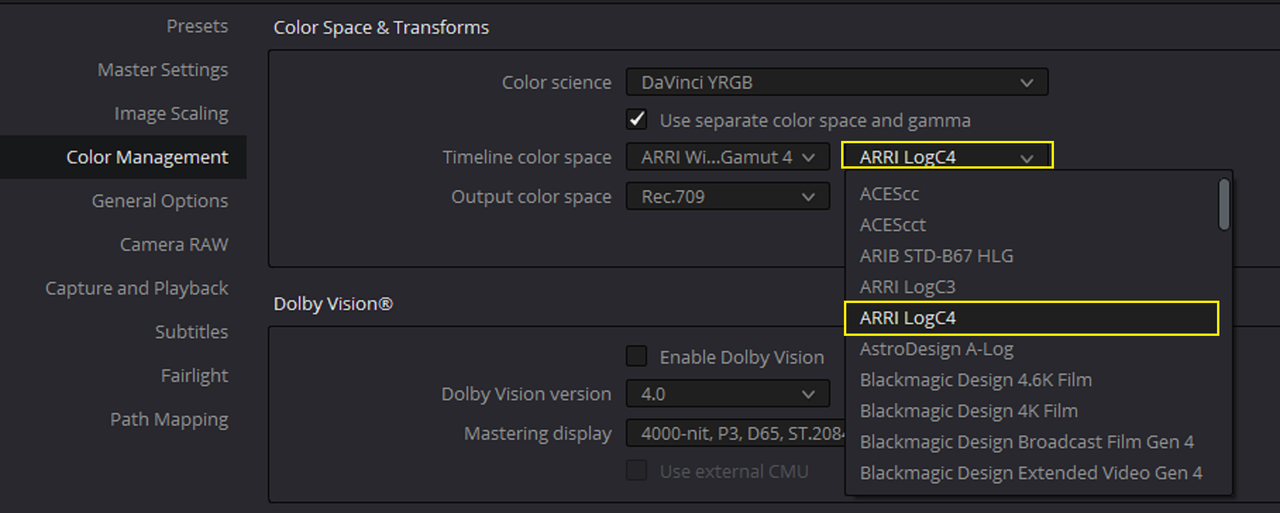Select AstroDesign A-Log option
The image size is (1280, 513).
click(1032, 349)
